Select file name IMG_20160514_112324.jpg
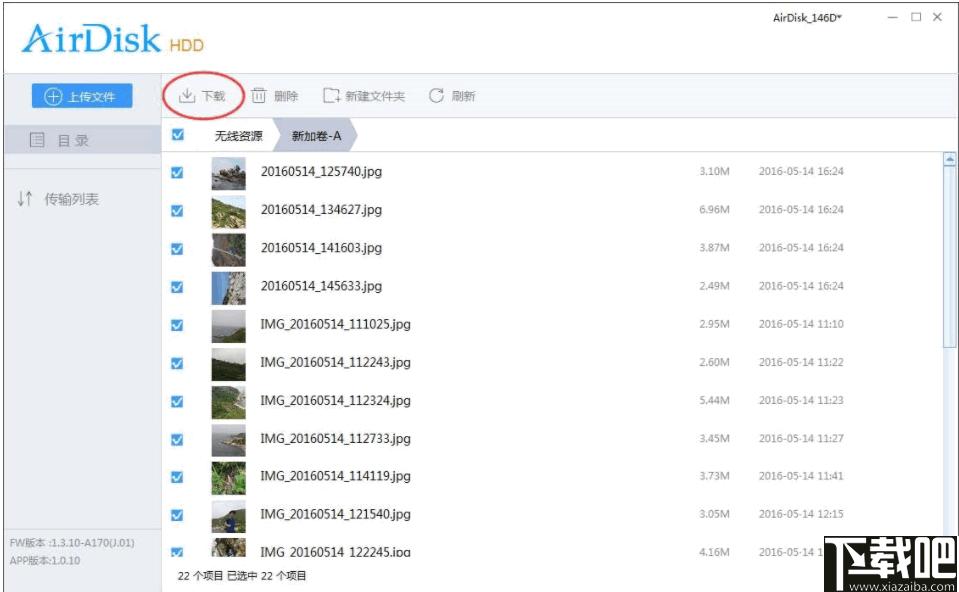Image resolution: width=959 pixels, height=592 pixels. pos(335,401)
